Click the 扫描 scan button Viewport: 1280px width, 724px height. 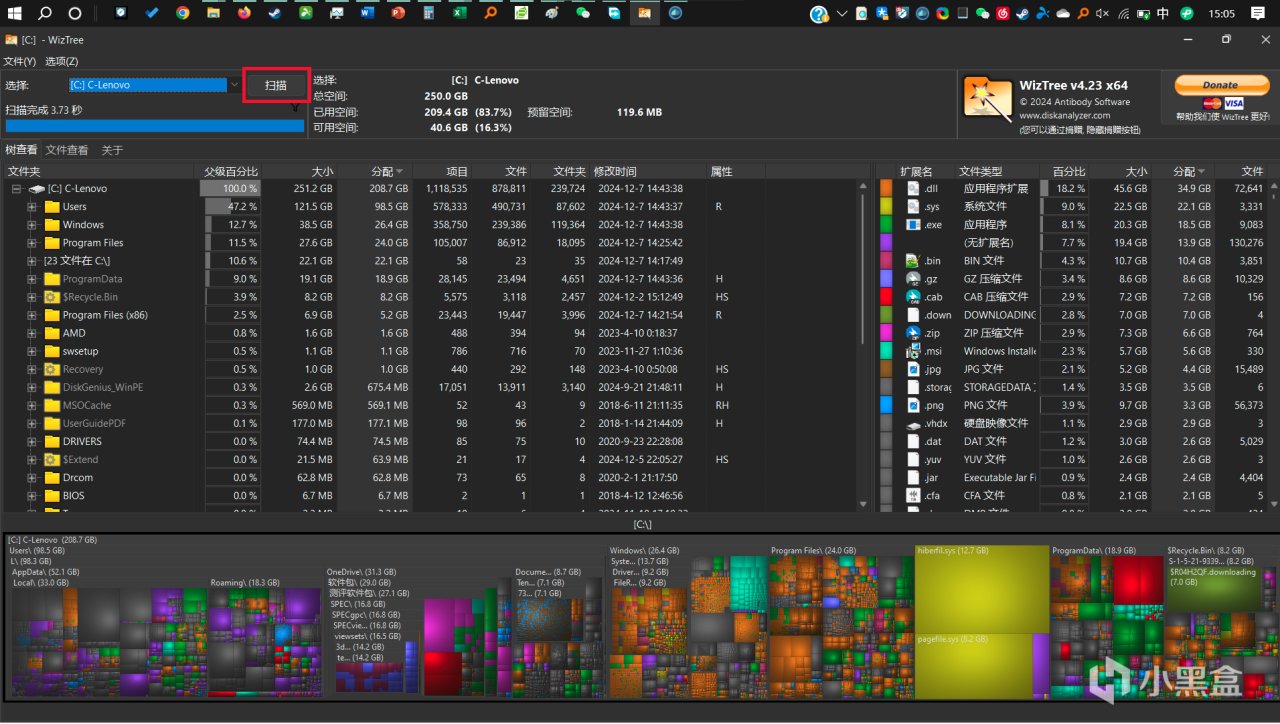click(275, 86)
